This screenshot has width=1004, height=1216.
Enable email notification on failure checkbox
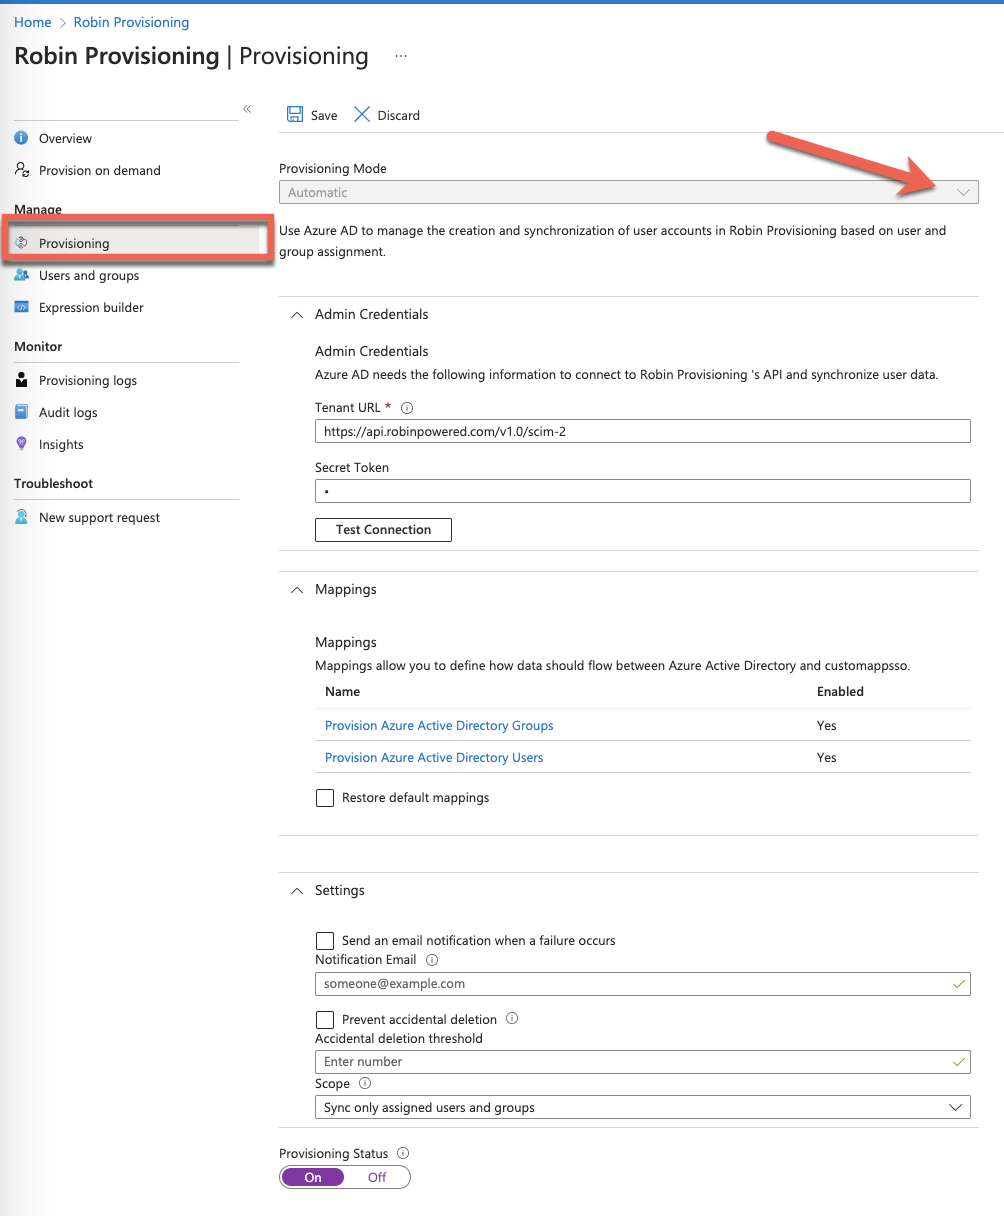pyautogui.click(x=324, y=941)
